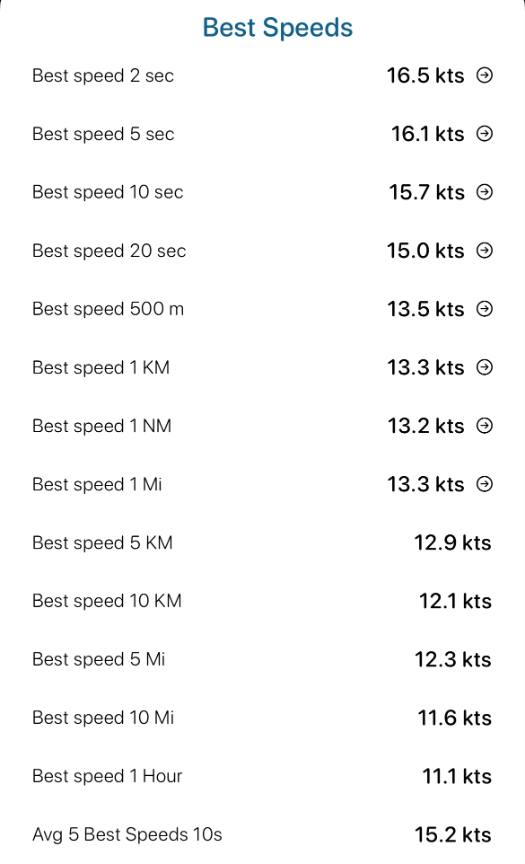The width and height of the screenshot is (525, 864).
Task: Click the 13.5 kts speed value
Action: [x=426, y=309]
